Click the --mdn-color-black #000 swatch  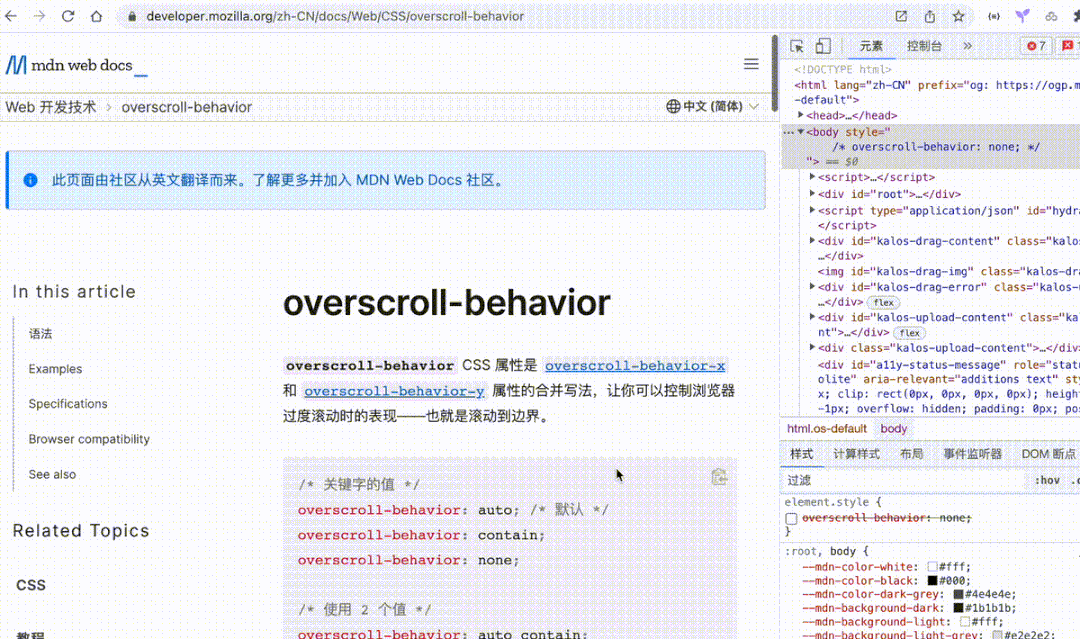(932, 580)
